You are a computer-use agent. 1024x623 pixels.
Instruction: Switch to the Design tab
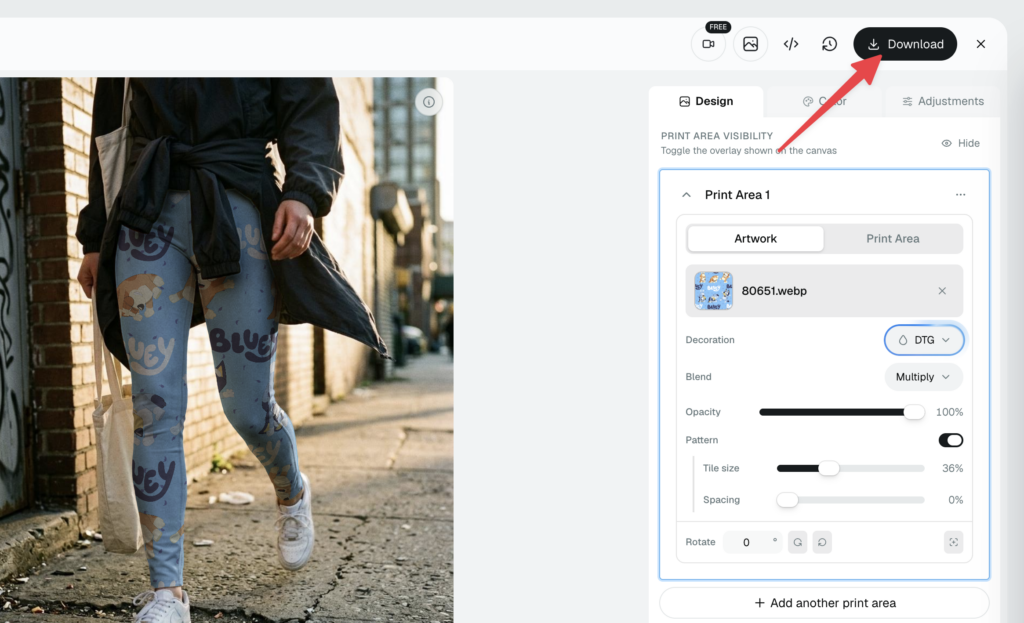706,101
